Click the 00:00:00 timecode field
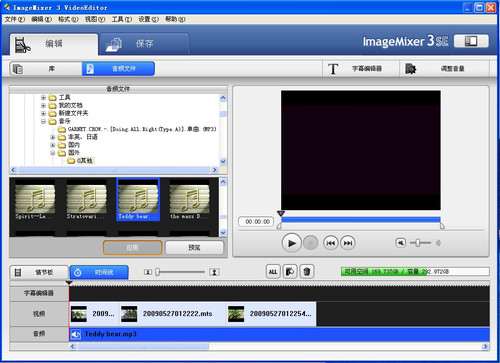 click(x=256, y=222)
